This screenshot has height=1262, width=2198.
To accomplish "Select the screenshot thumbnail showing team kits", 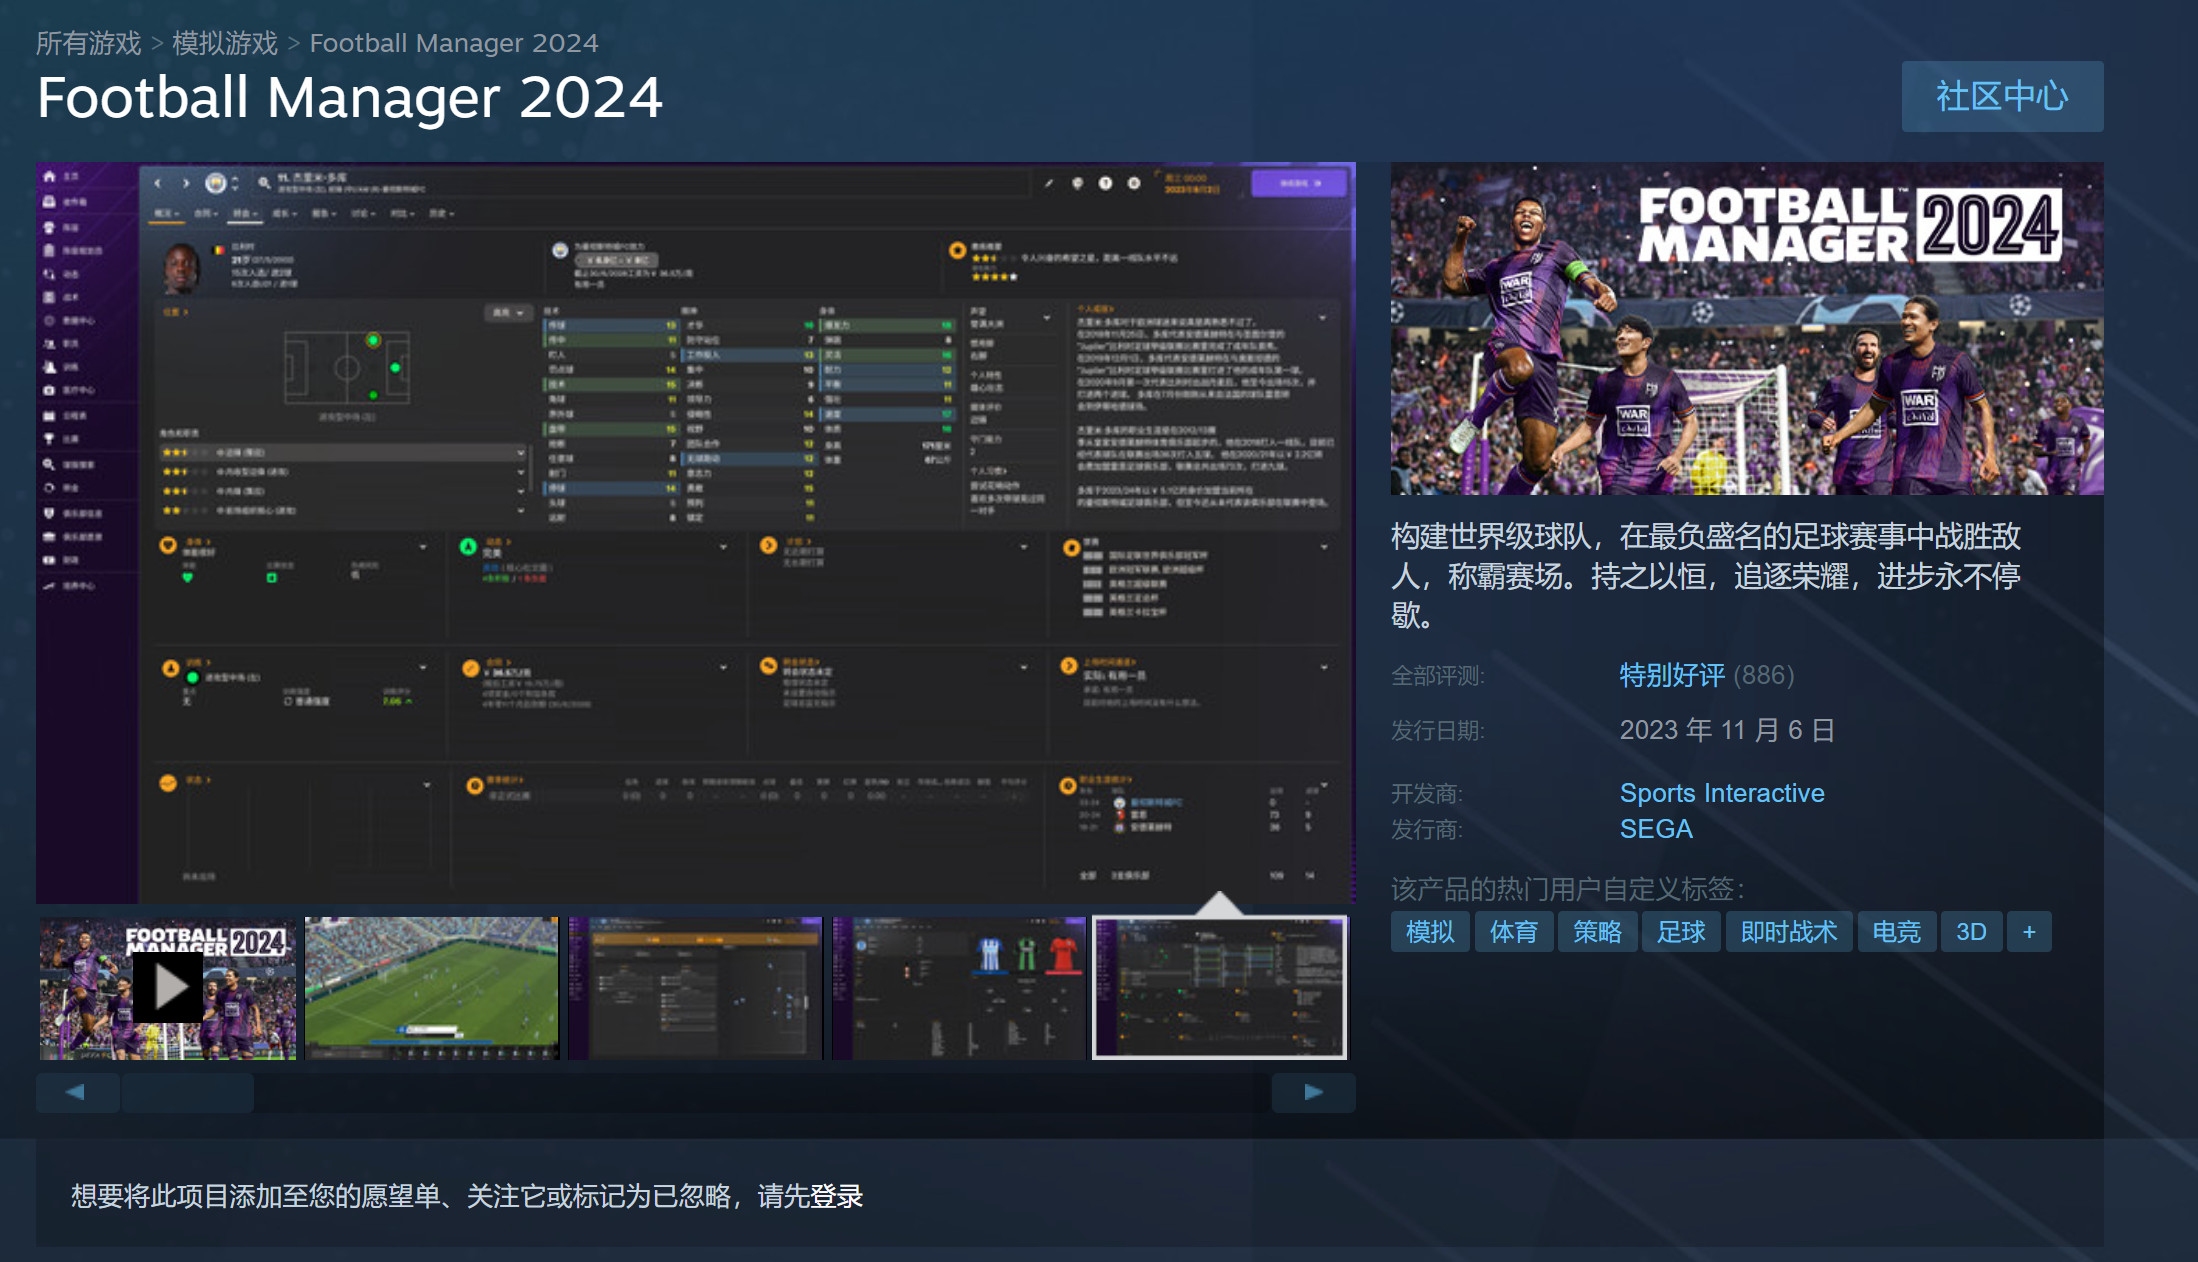I will tap(958, 988).
